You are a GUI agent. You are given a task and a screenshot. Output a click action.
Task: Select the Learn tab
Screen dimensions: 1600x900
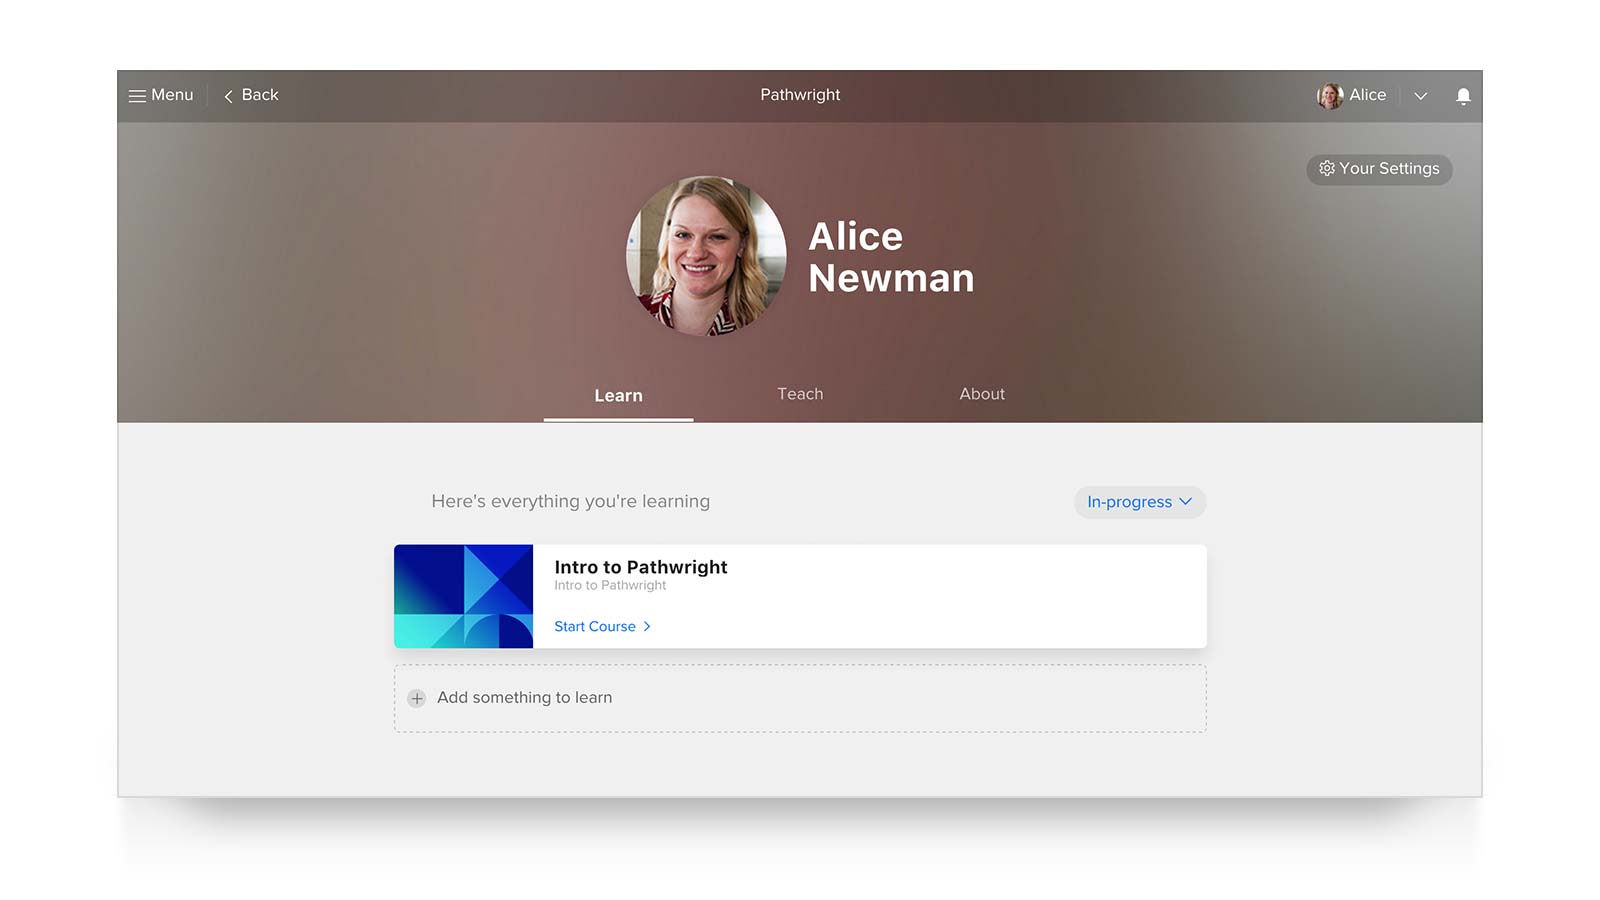click(x=618, y=396)
